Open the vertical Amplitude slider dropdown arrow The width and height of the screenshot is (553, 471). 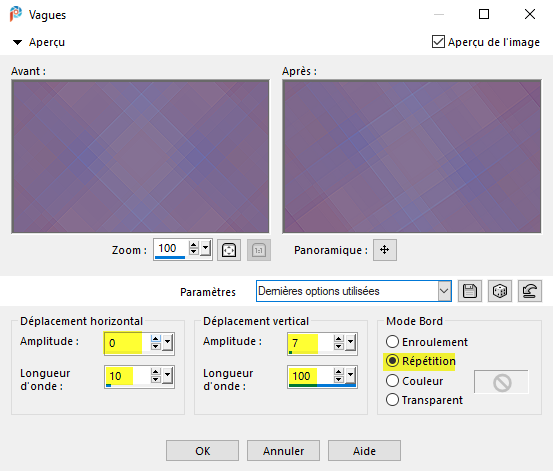point(350,342)
